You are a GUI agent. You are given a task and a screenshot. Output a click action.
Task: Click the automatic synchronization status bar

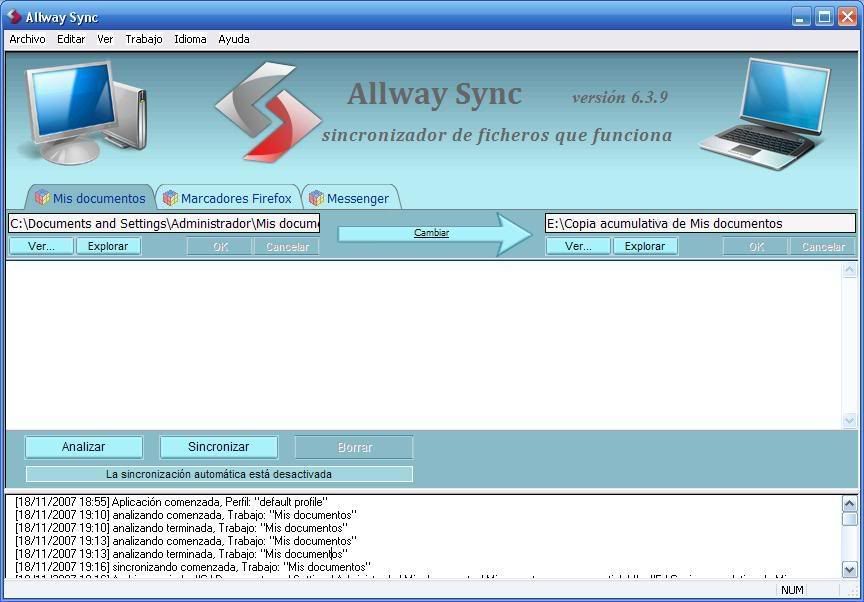click(219, 474)
